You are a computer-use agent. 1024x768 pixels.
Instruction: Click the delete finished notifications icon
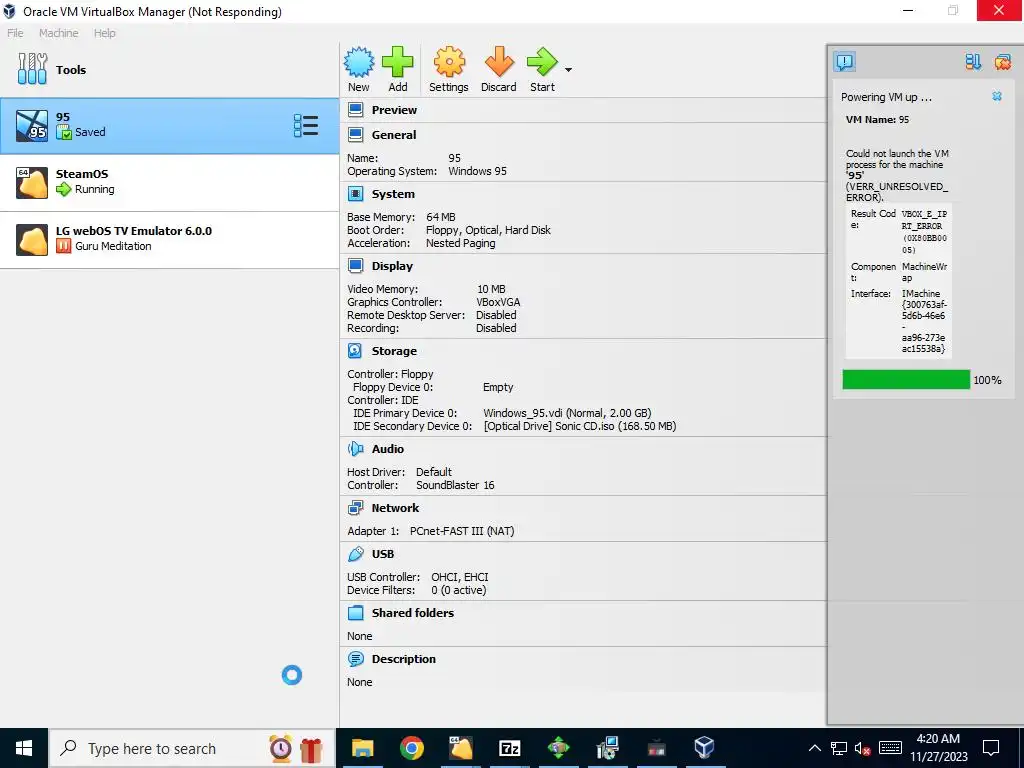(1002, 62)
